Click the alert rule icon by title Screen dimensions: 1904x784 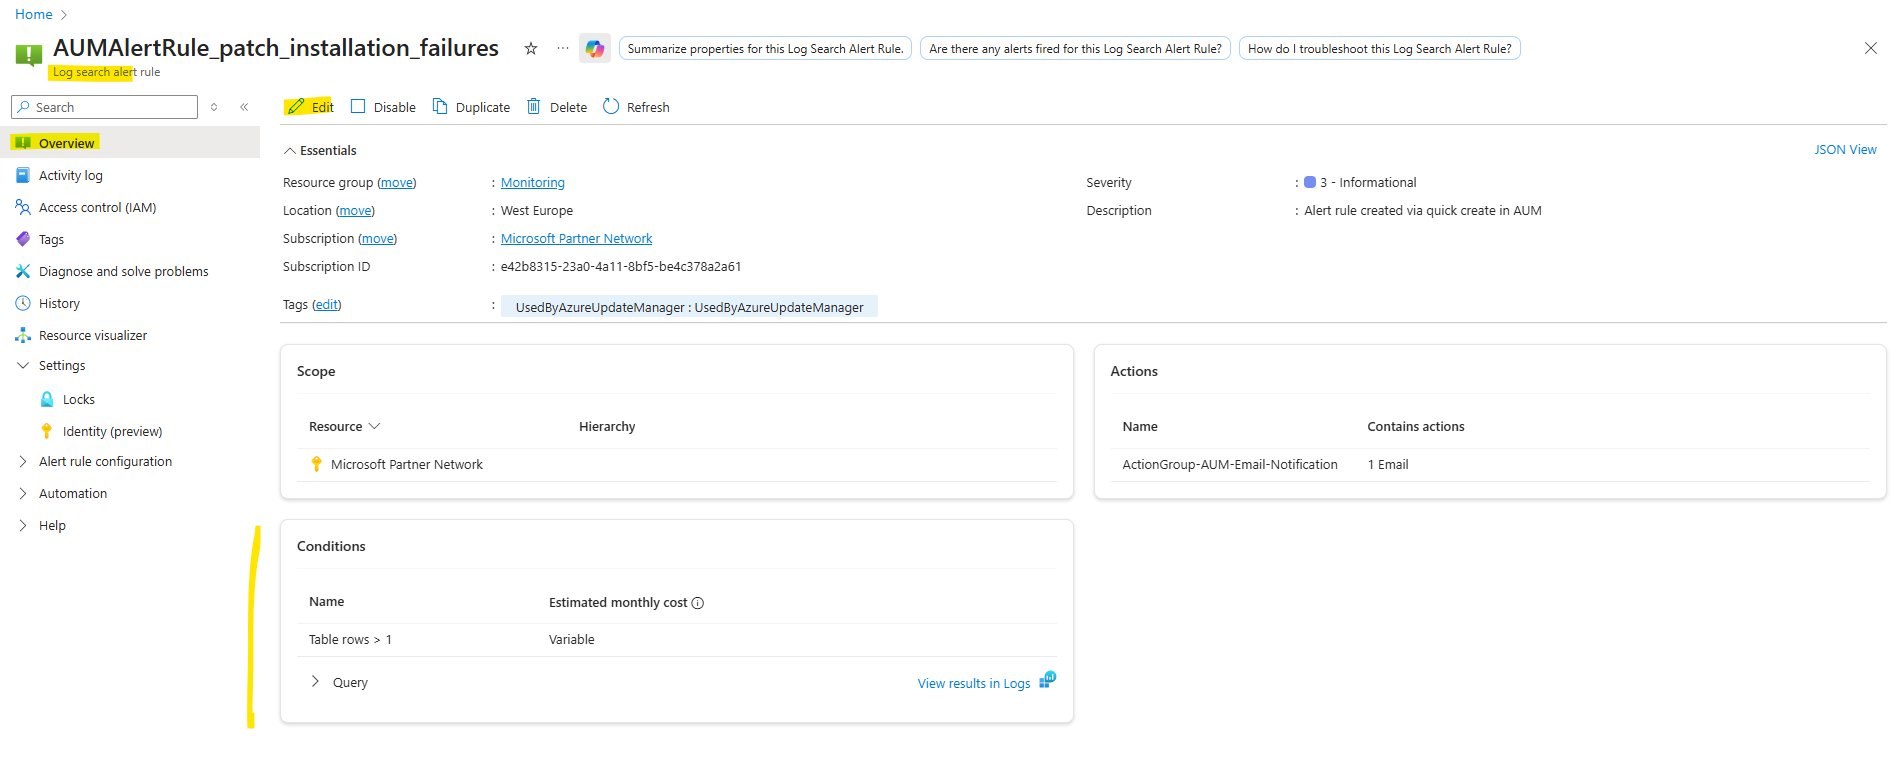pyautogui.click(x=29, y=55)
